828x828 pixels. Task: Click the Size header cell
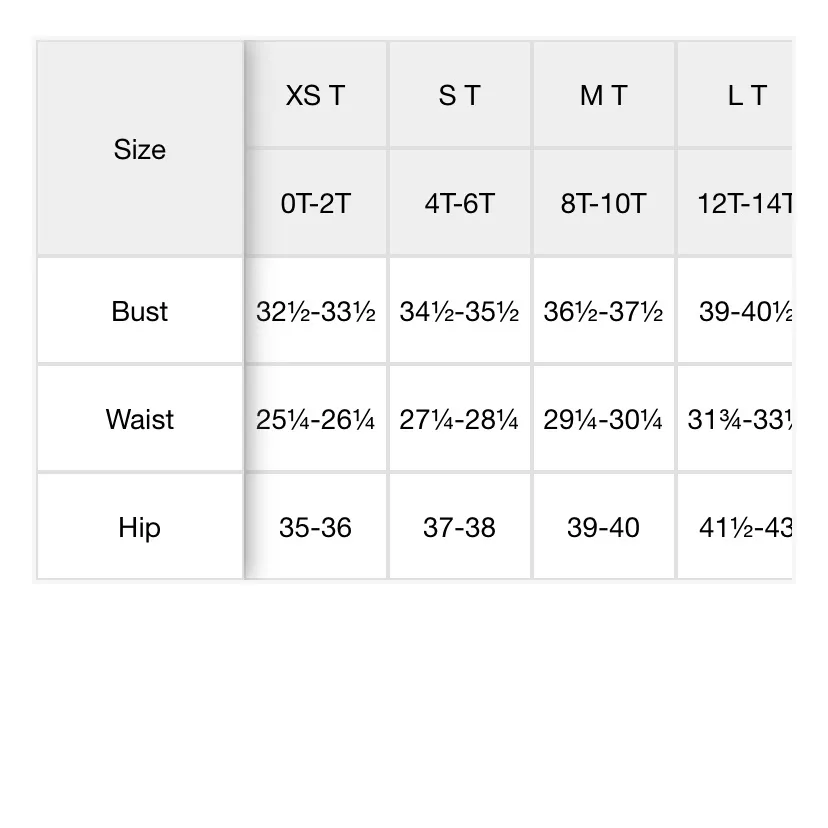[x=139, y=150]
